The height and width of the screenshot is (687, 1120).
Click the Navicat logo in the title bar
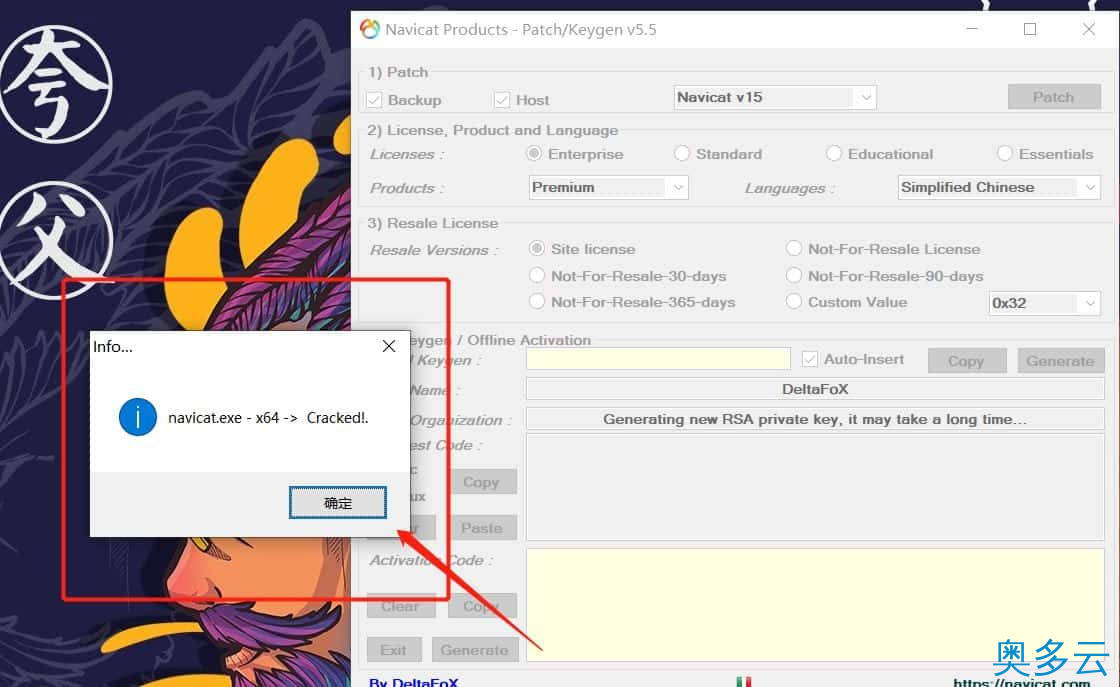(369, 29)
